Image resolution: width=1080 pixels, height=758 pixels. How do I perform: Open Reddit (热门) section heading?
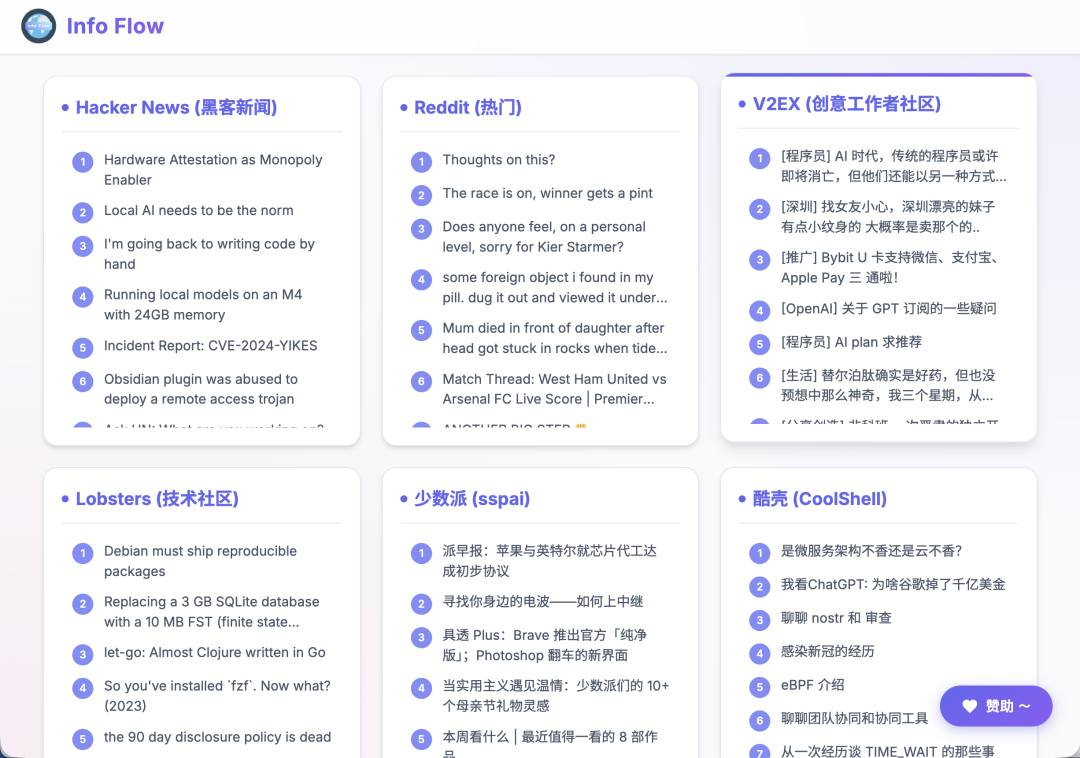[468, 107]
